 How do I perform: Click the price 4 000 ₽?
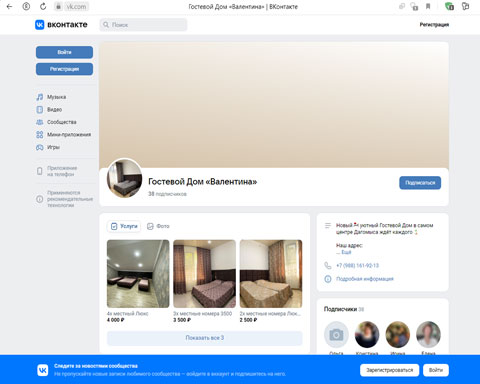coord(116,320)
